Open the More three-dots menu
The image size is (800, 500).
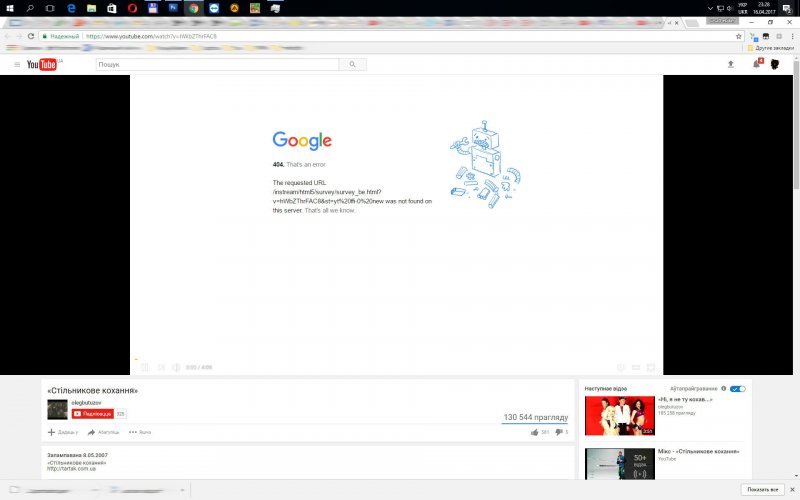(140, 432)
